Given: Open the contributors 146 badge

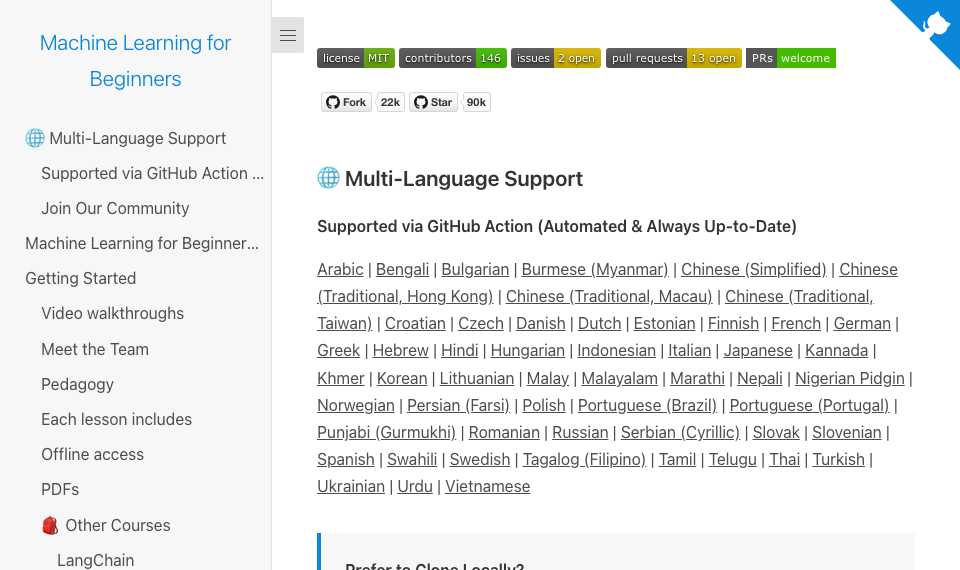Looking at the screenshot, I should (x=453, y=58).
